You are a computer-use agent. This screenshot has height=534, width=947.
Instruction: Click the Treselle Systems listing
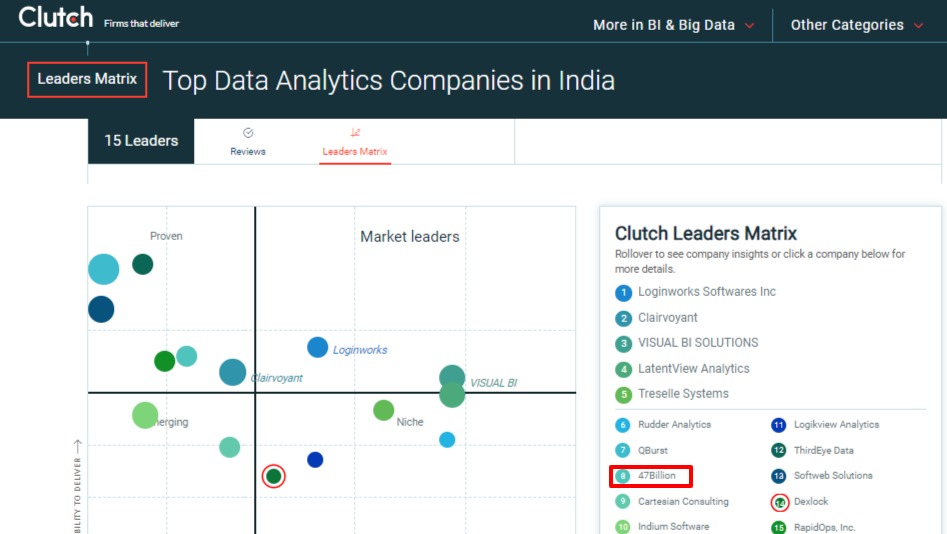pos(683,394)
